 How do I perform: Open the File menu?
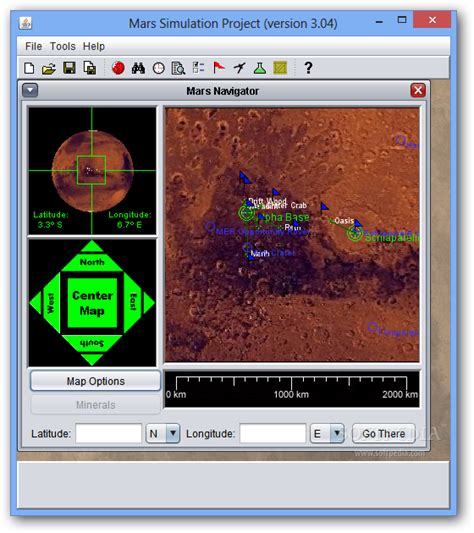tap(34, 46)
